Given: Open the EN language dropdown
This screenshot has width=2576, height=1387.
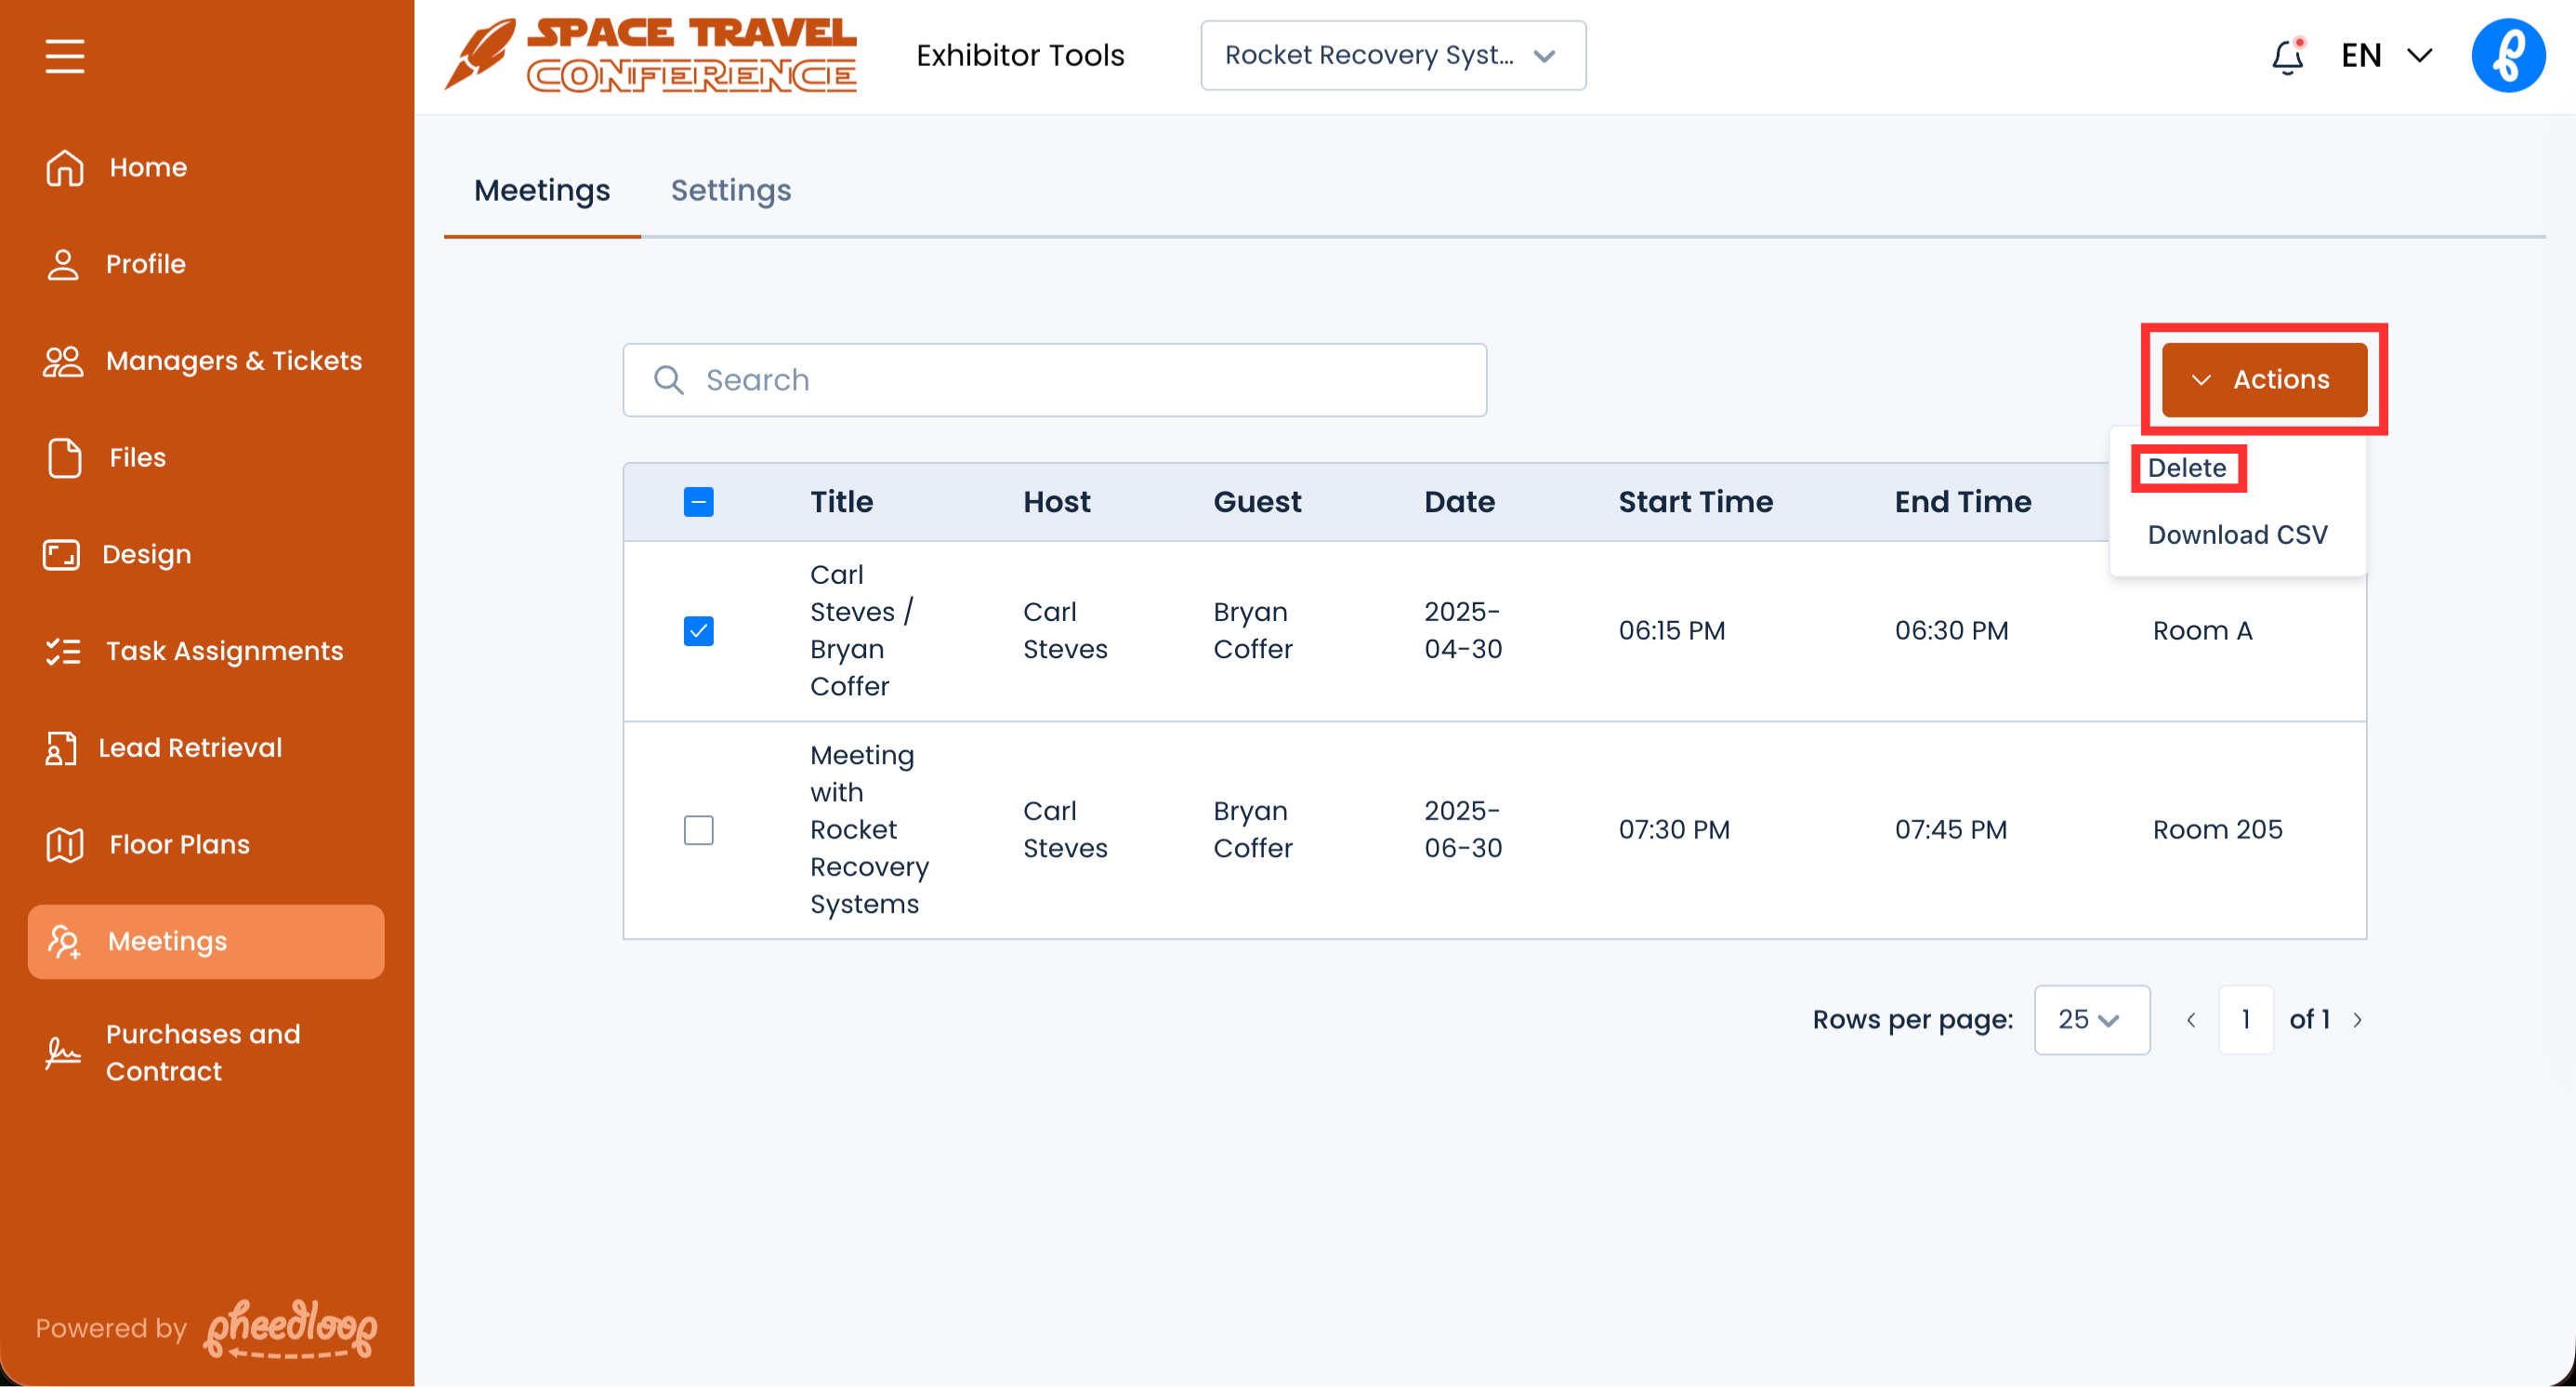Looking at the screenshot, I should pyautogui.click(x=2386, y=56).
